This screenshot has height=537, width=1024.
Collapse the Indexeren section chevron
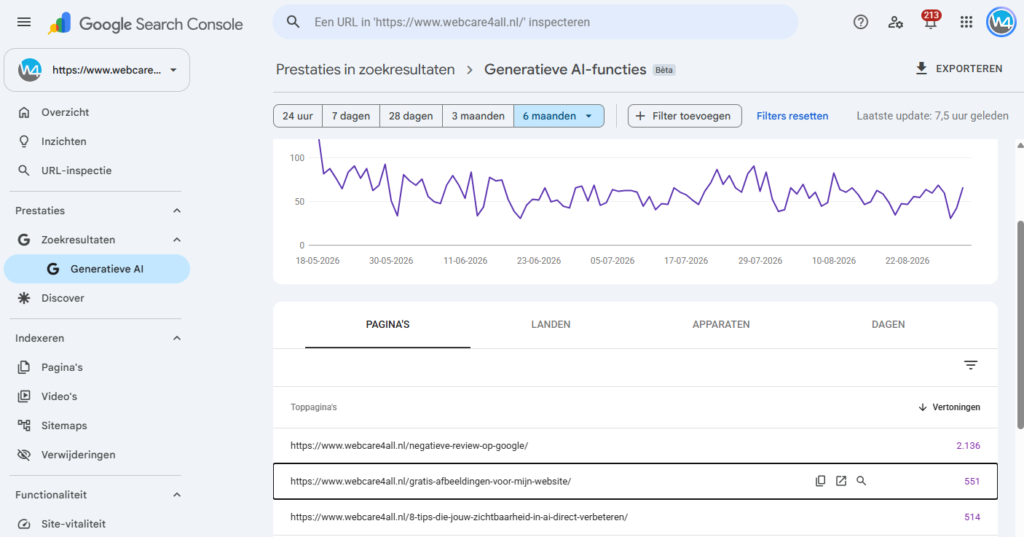(x=177, y=338)
